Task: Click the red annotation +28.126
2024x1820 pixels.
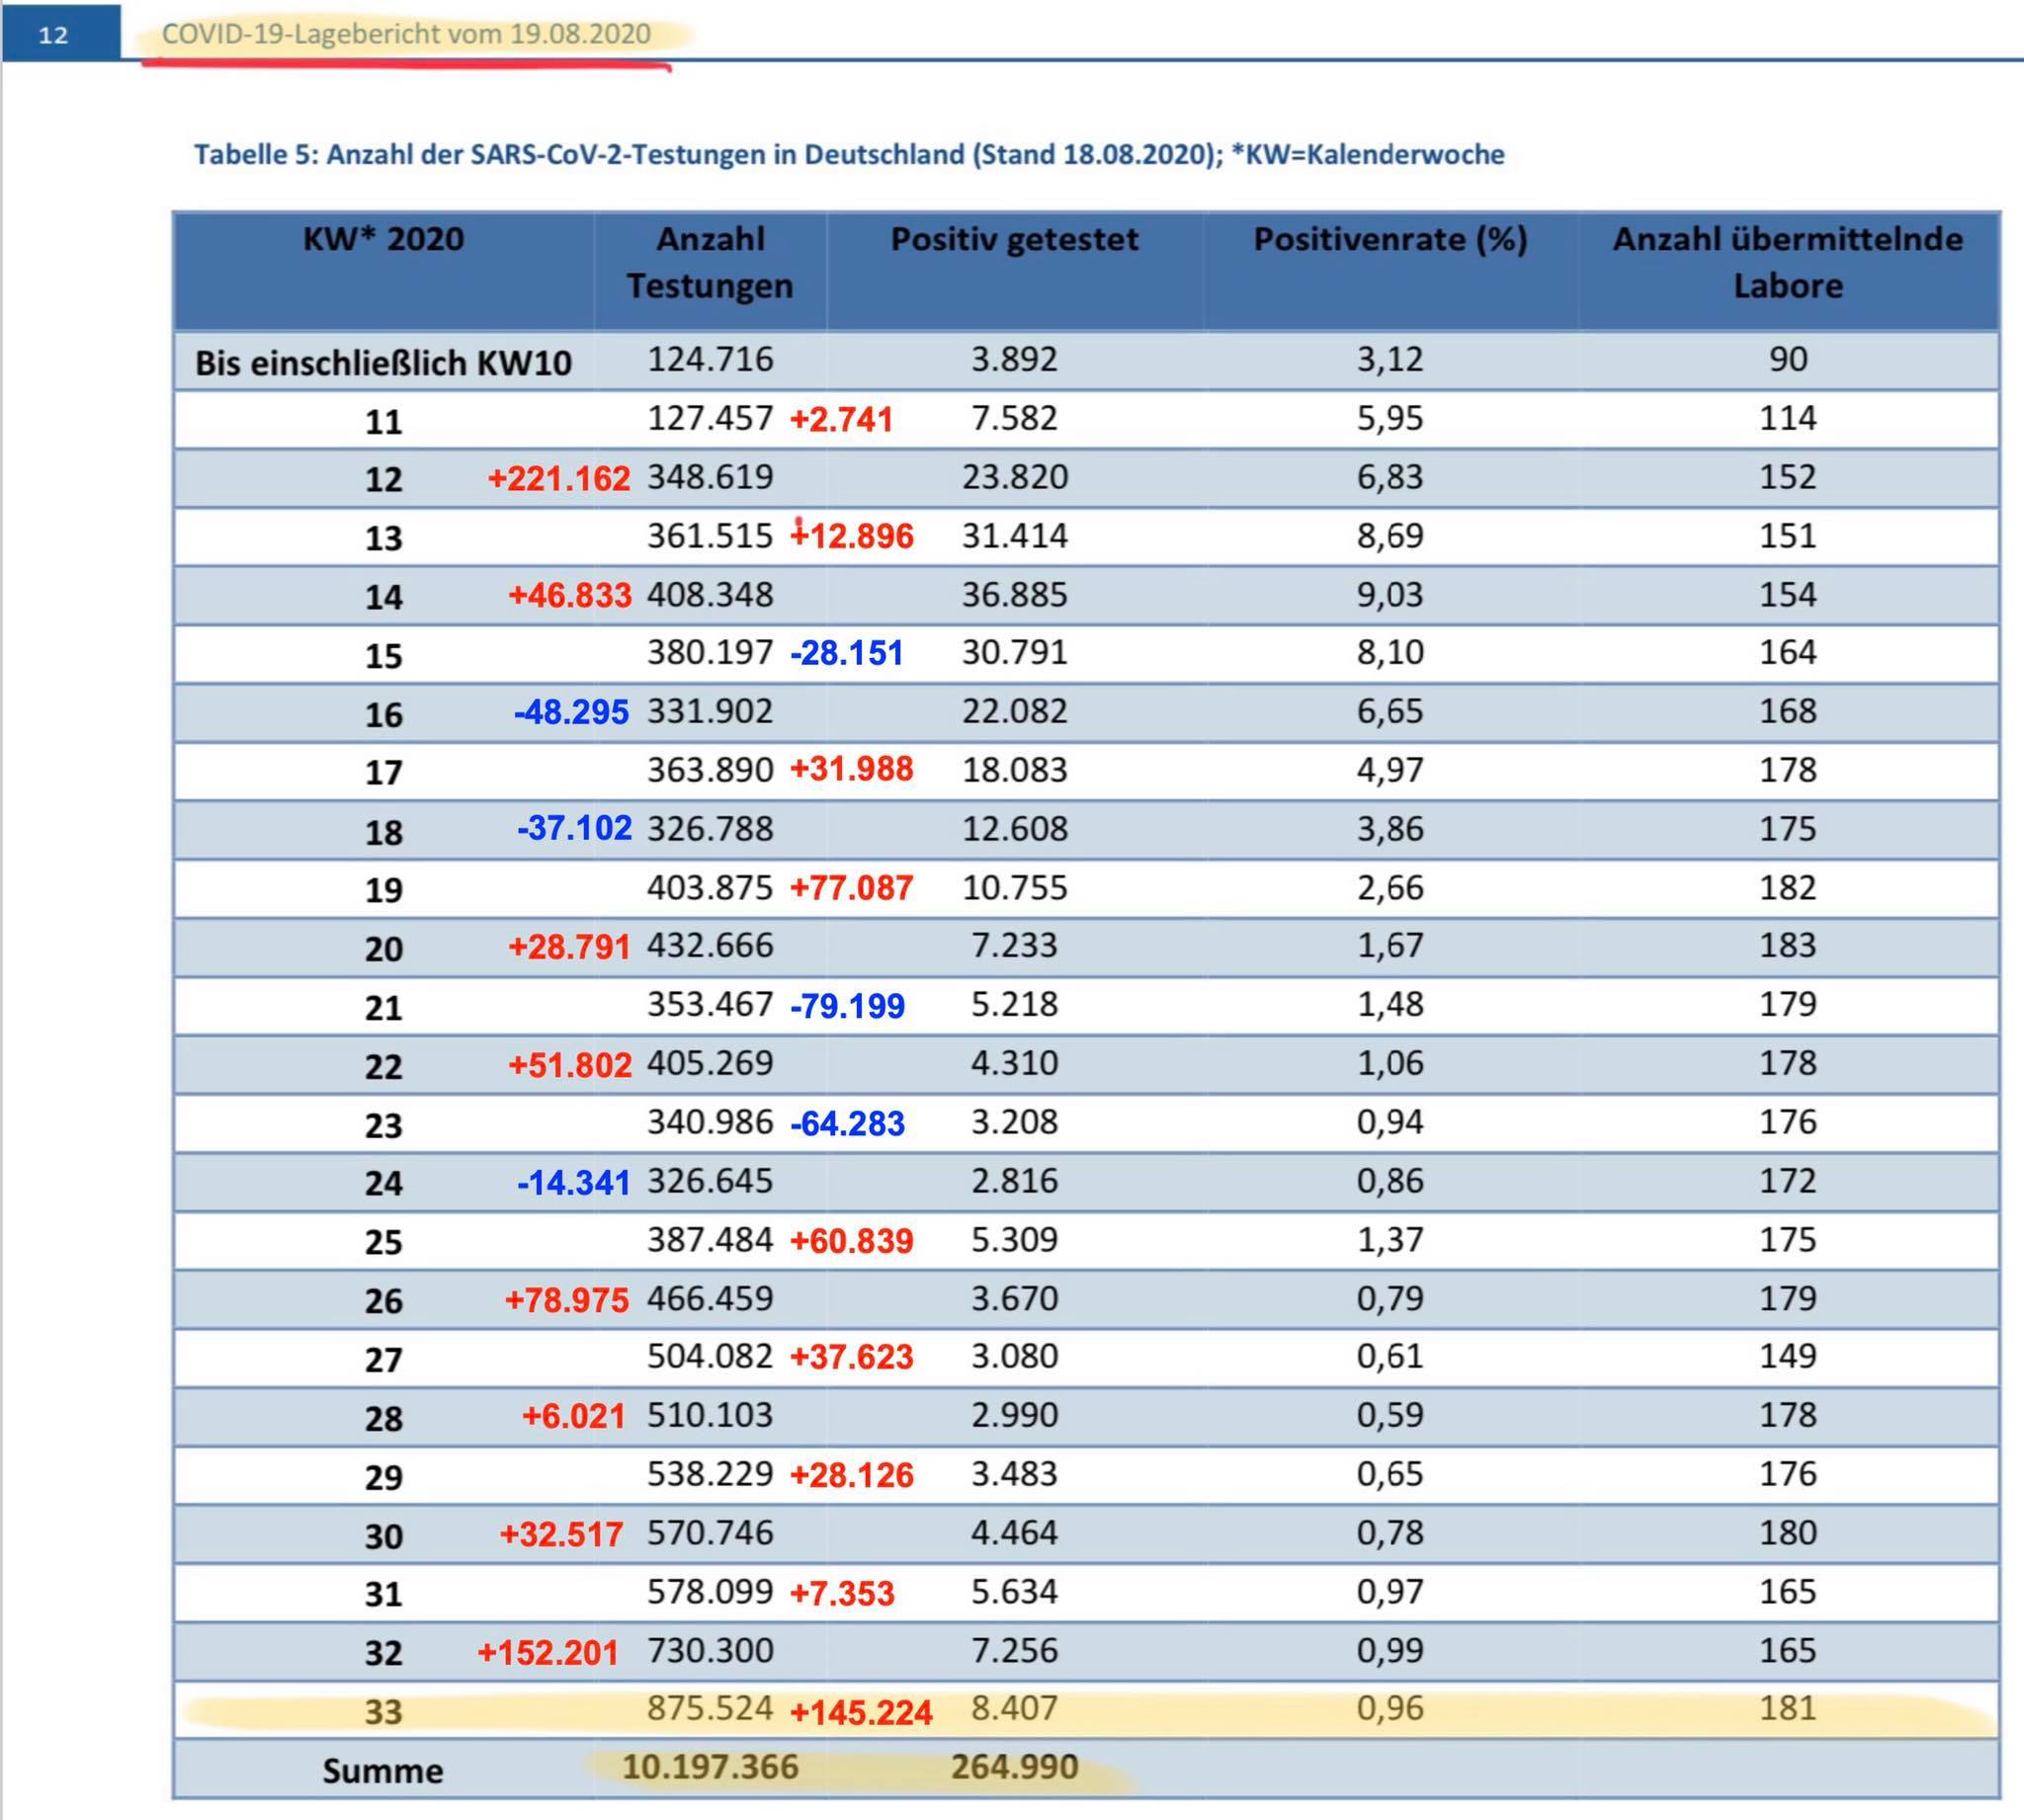Action: 851,1476
